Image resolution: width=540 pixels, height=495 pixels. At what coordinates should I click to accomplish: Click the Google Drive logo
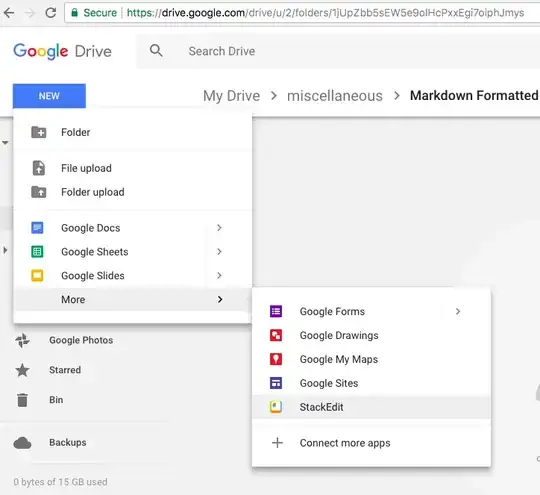pyautogui.click(x=62, y=51)
